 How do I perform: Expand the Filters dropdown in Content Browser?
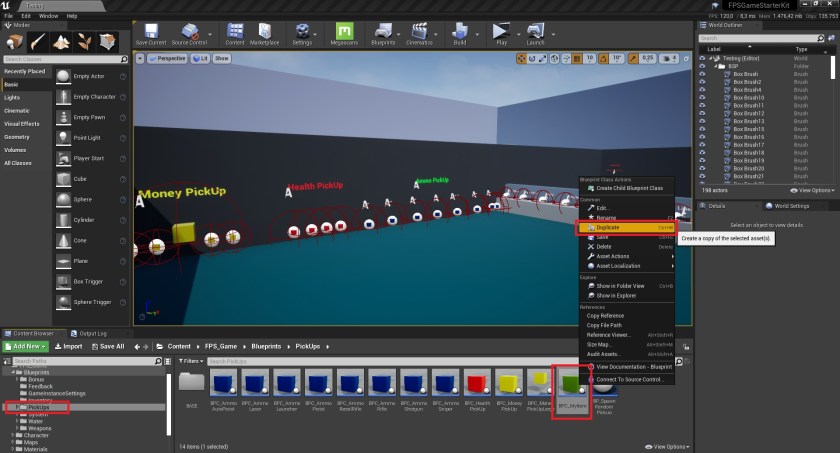[194, 361]
